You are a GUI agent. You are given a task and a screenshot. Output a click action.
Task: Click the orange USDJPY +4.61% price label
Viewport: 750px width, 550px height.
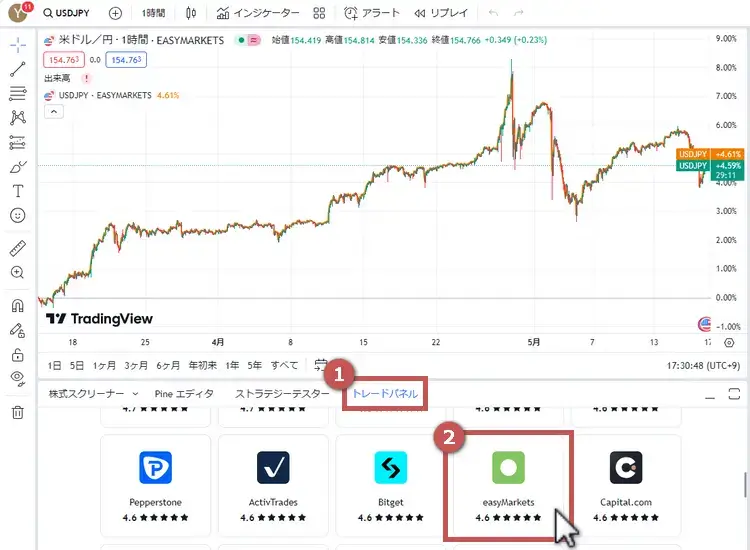(x=710, y=154)
